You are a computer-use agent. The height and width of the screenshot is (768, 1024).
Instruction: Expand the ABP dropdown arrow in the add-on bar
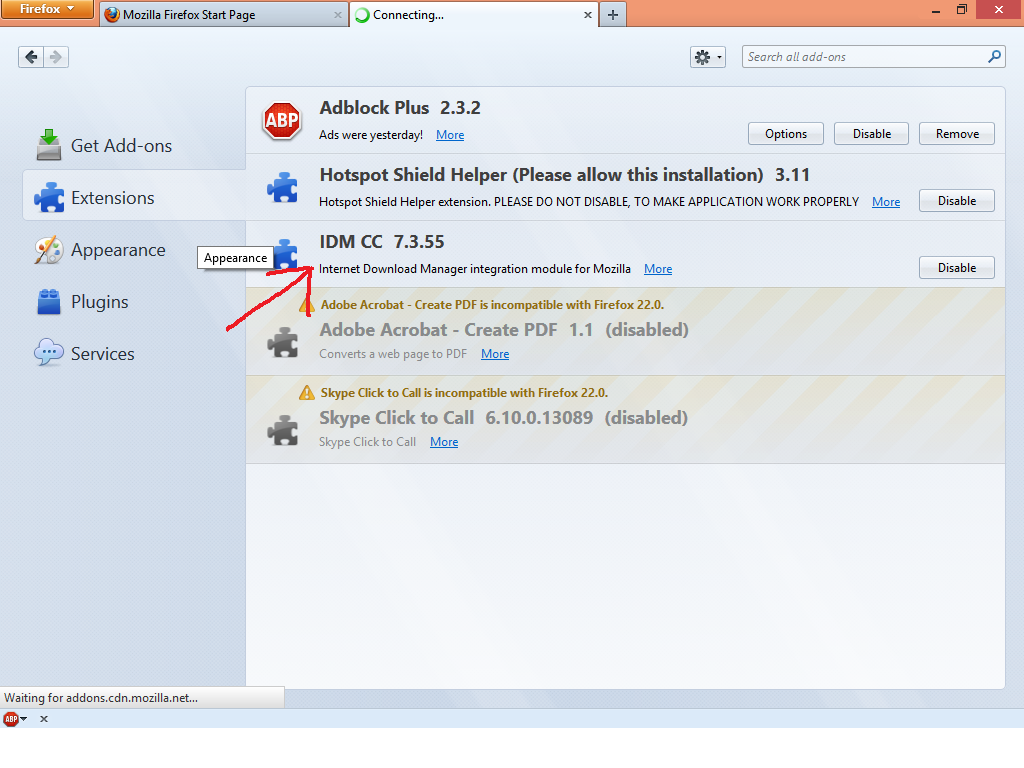point(24,718)
